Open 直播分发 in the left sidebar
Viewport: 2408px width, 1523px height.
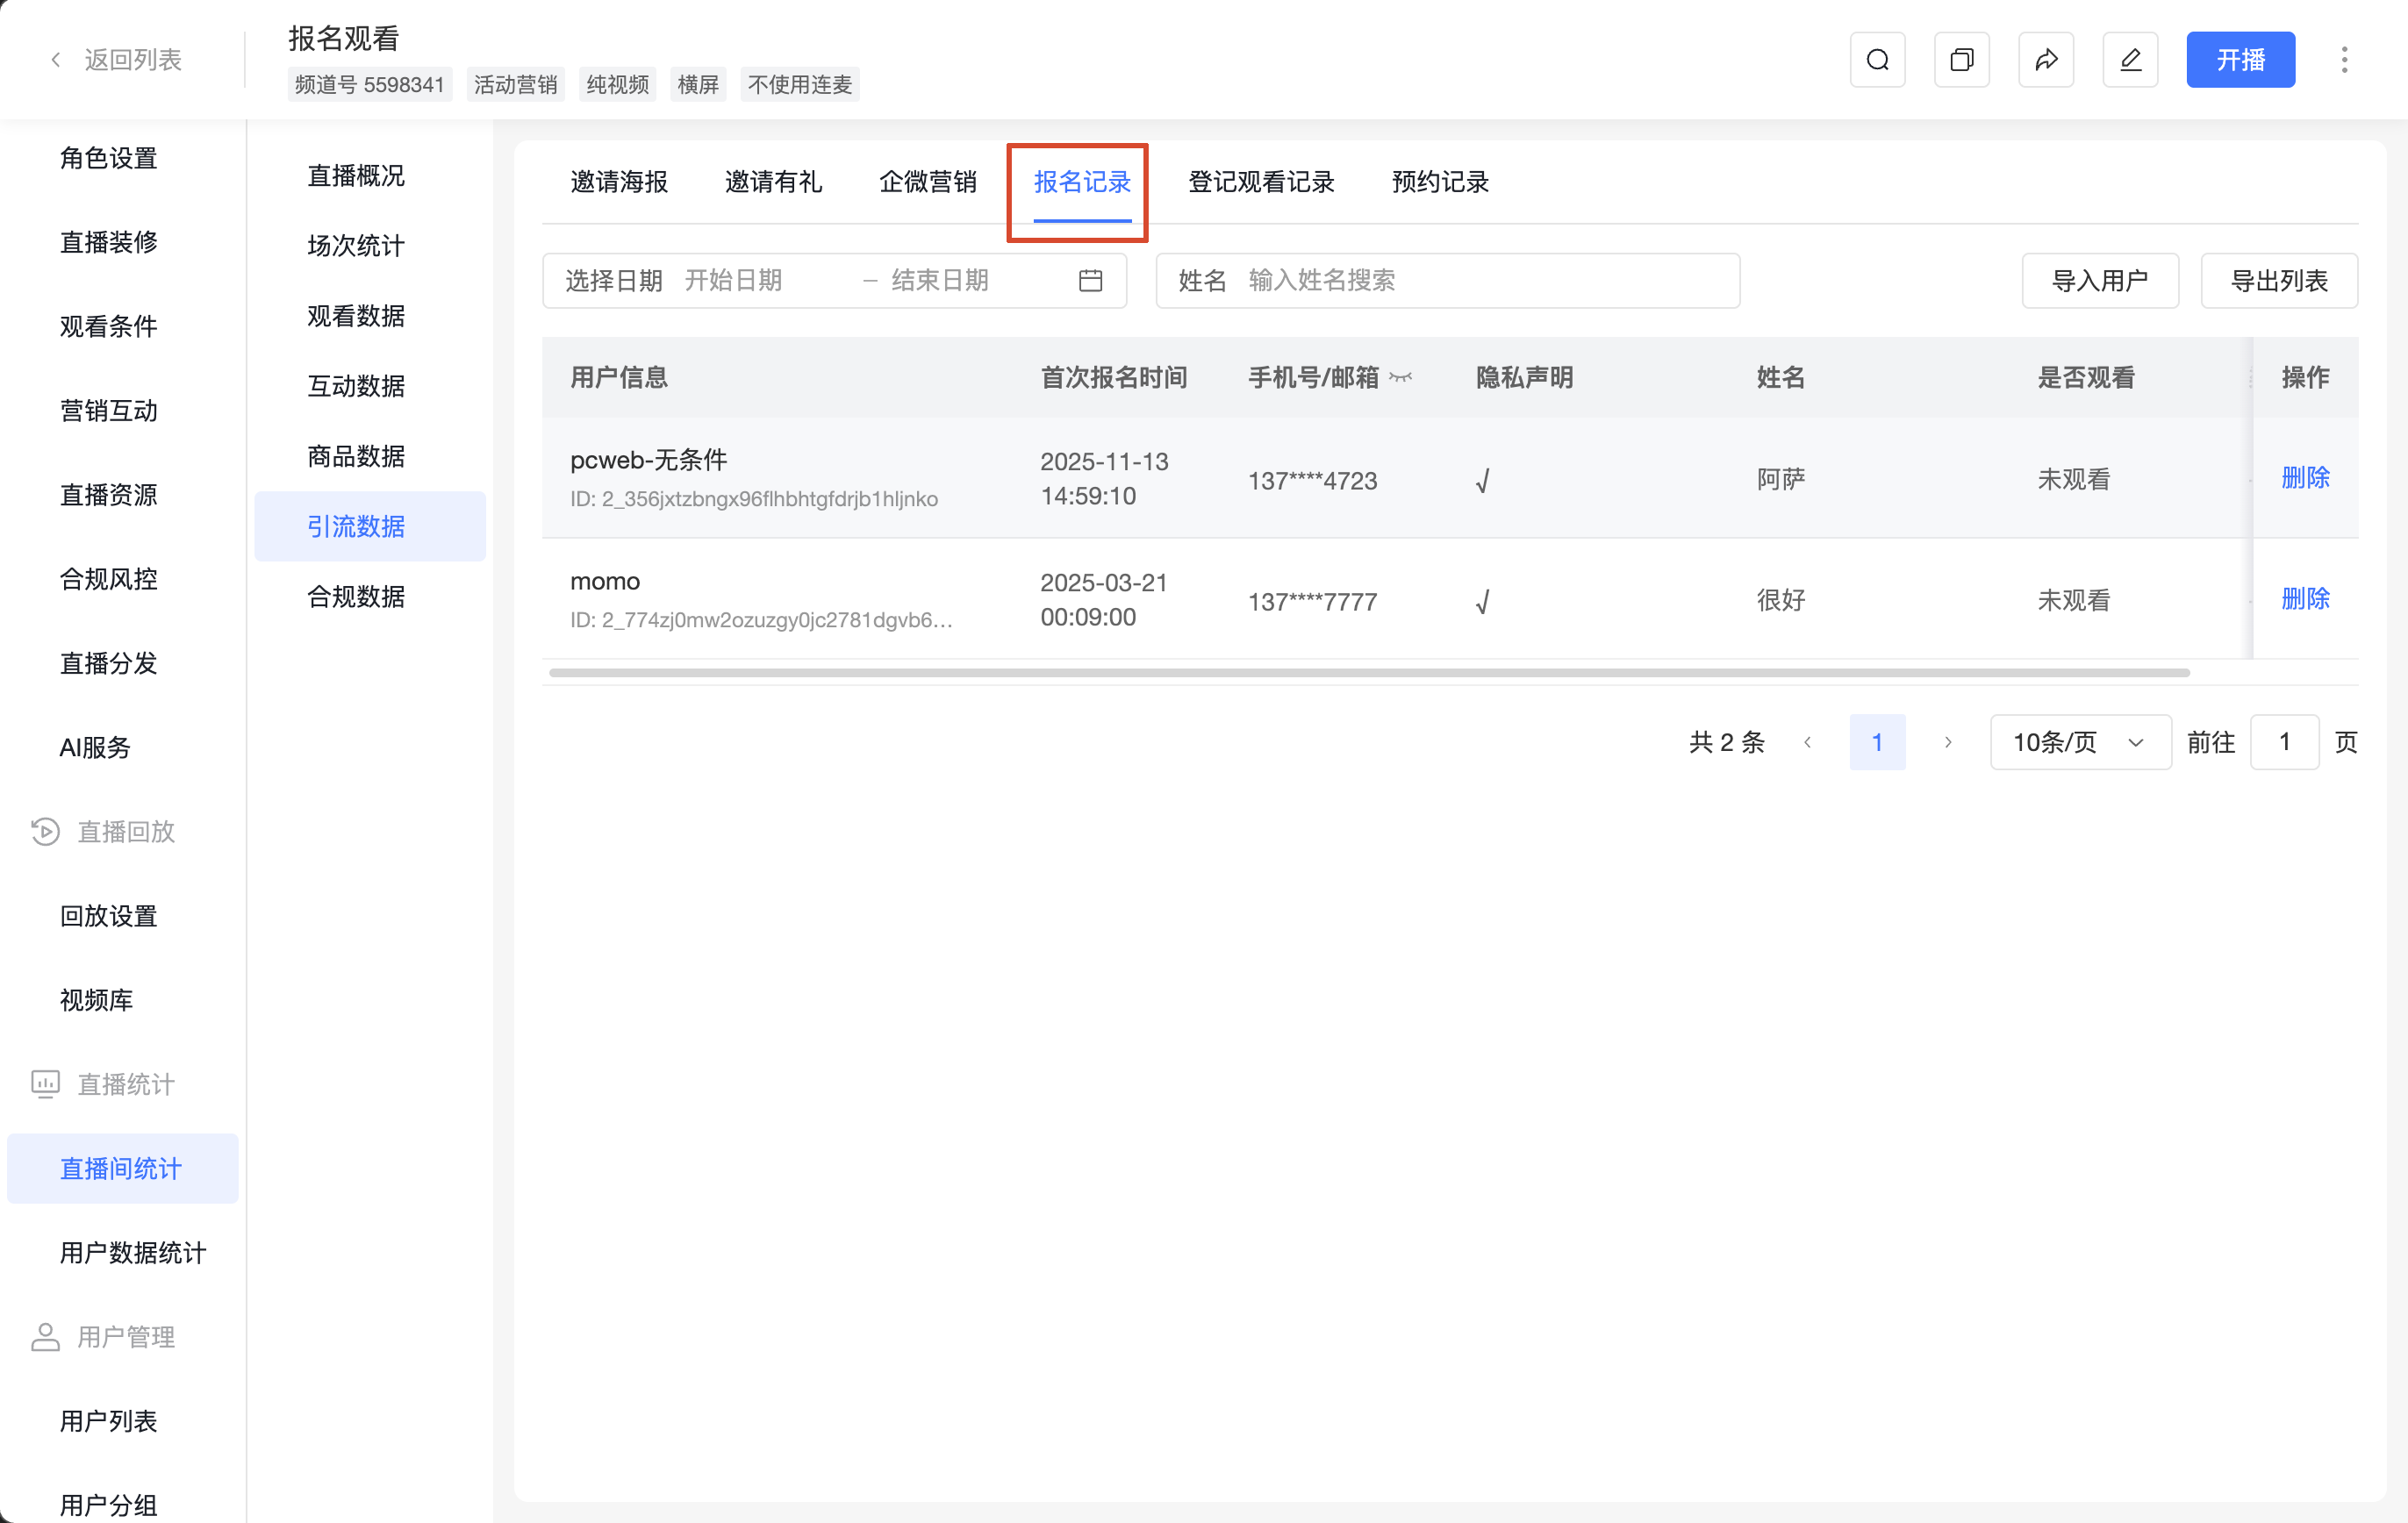coord(108,663)
